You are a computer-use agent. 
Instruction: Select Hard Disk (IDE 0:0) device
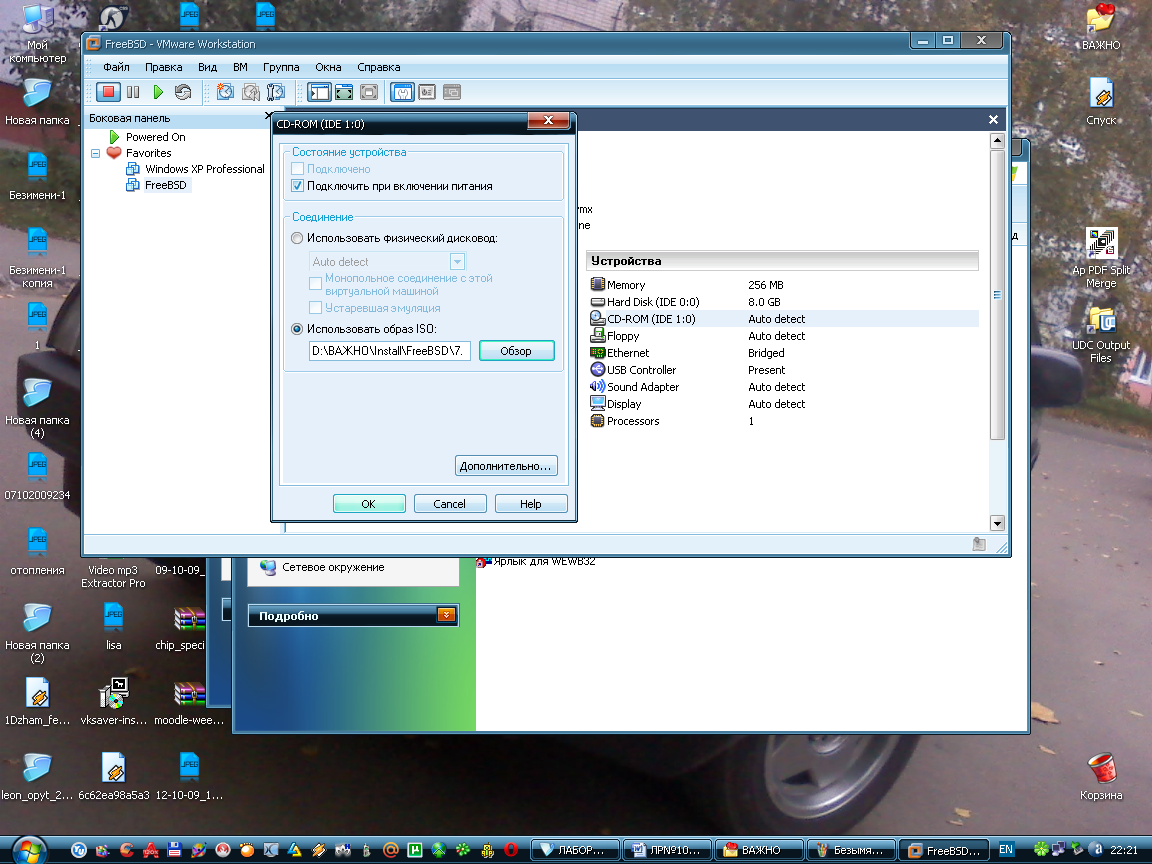coord(782,302)
